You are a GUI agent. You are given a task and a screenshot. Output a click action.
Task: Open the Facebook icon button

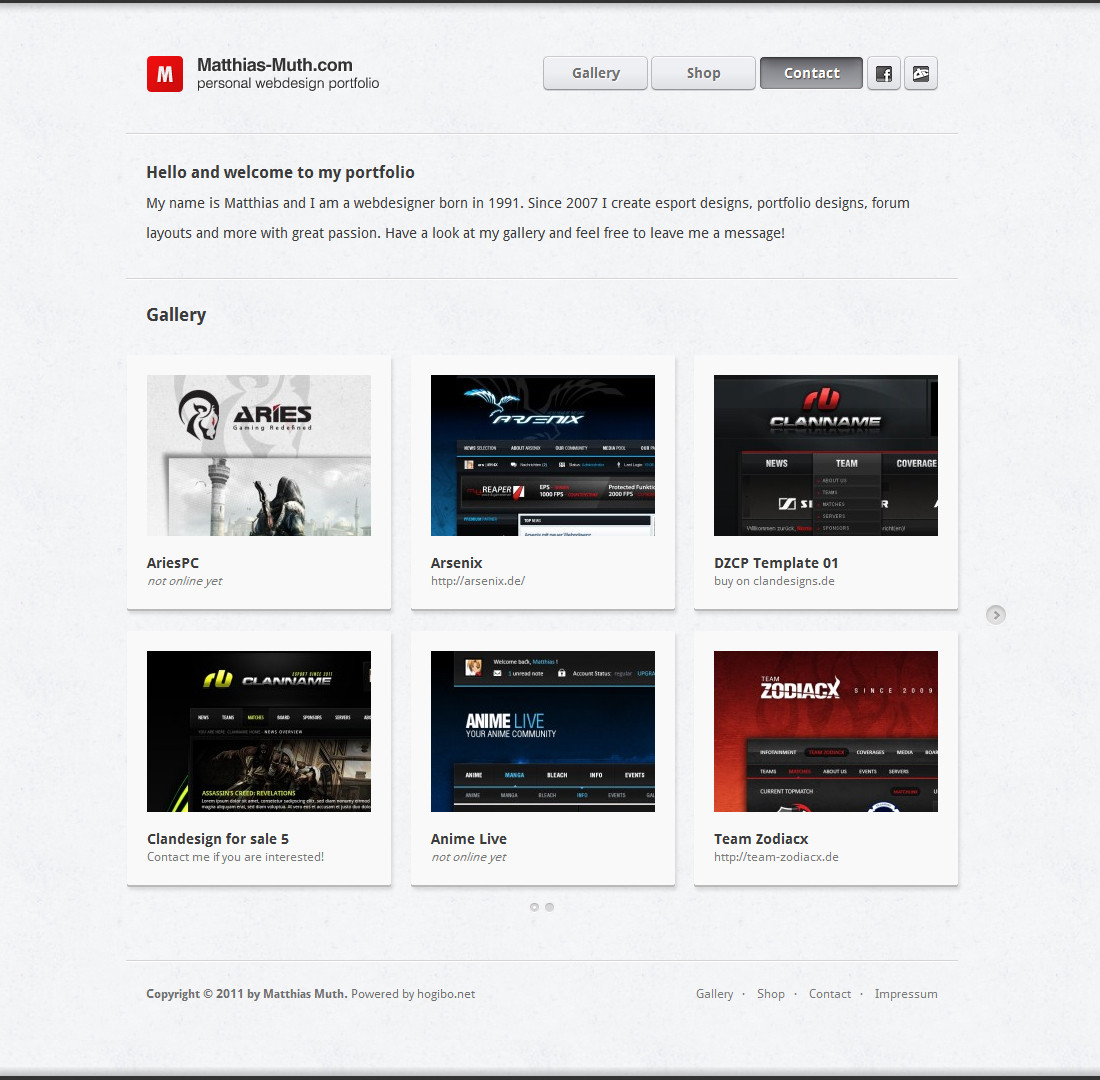tap(884, 73)
